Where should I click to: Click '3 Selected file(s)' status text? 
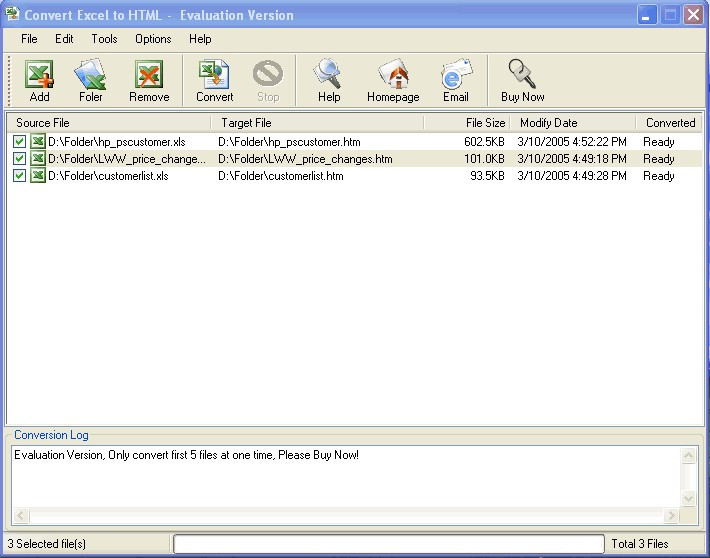pos(47,544)
